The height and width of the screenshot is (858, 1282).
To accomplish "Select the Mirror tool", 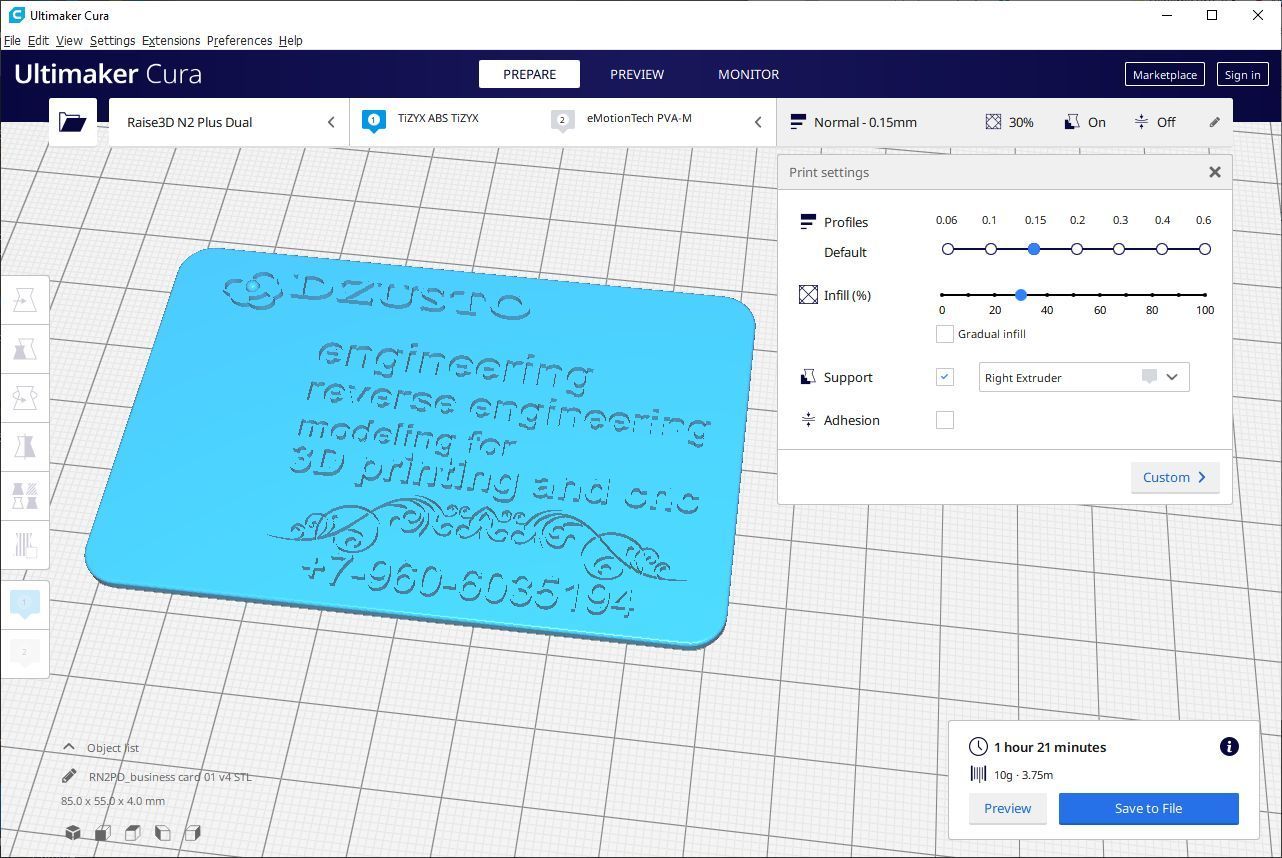I will point(25,447).
